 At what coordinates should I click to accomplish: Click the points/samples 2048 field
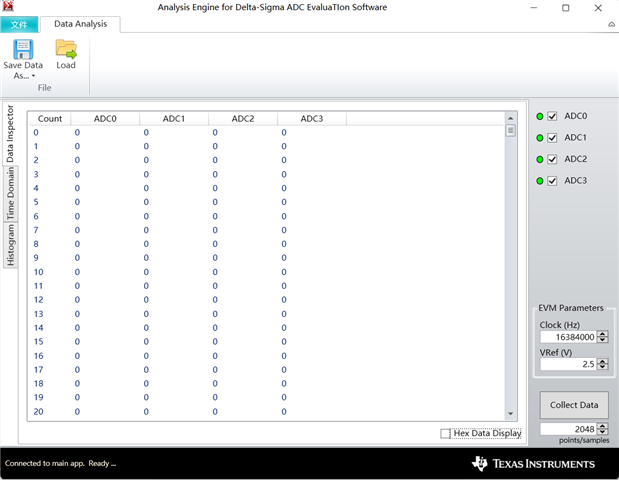tap(569, 429)
